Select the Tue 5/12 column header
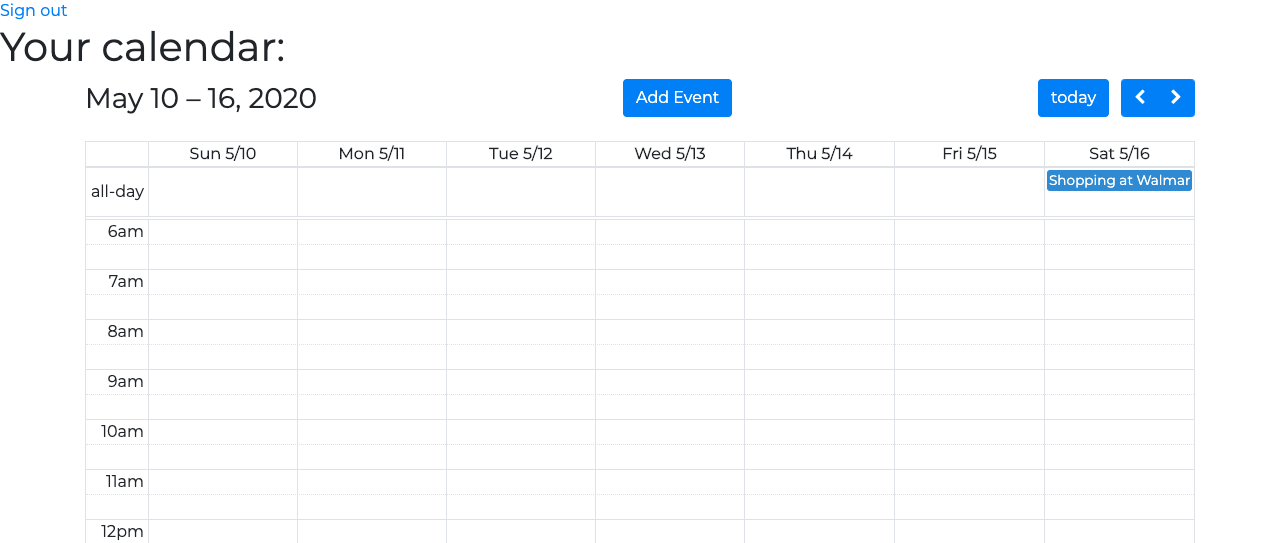 coord(521,154)
